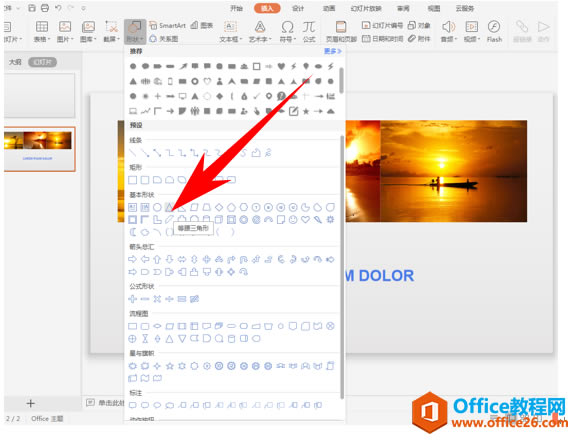This screenshot has height=440, width=575.
Task: Choose the smiley face shape
Action: [293, 220]
